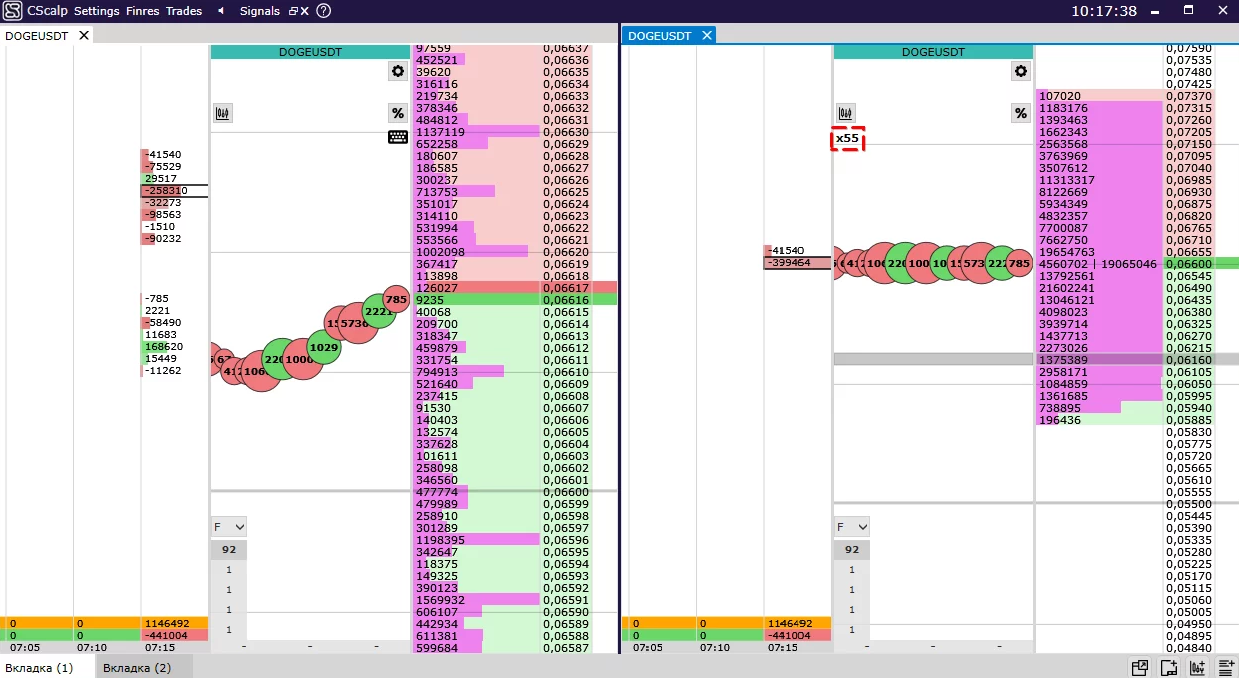
Task: Open the Trades menu
Action: [x=183, y=11]
